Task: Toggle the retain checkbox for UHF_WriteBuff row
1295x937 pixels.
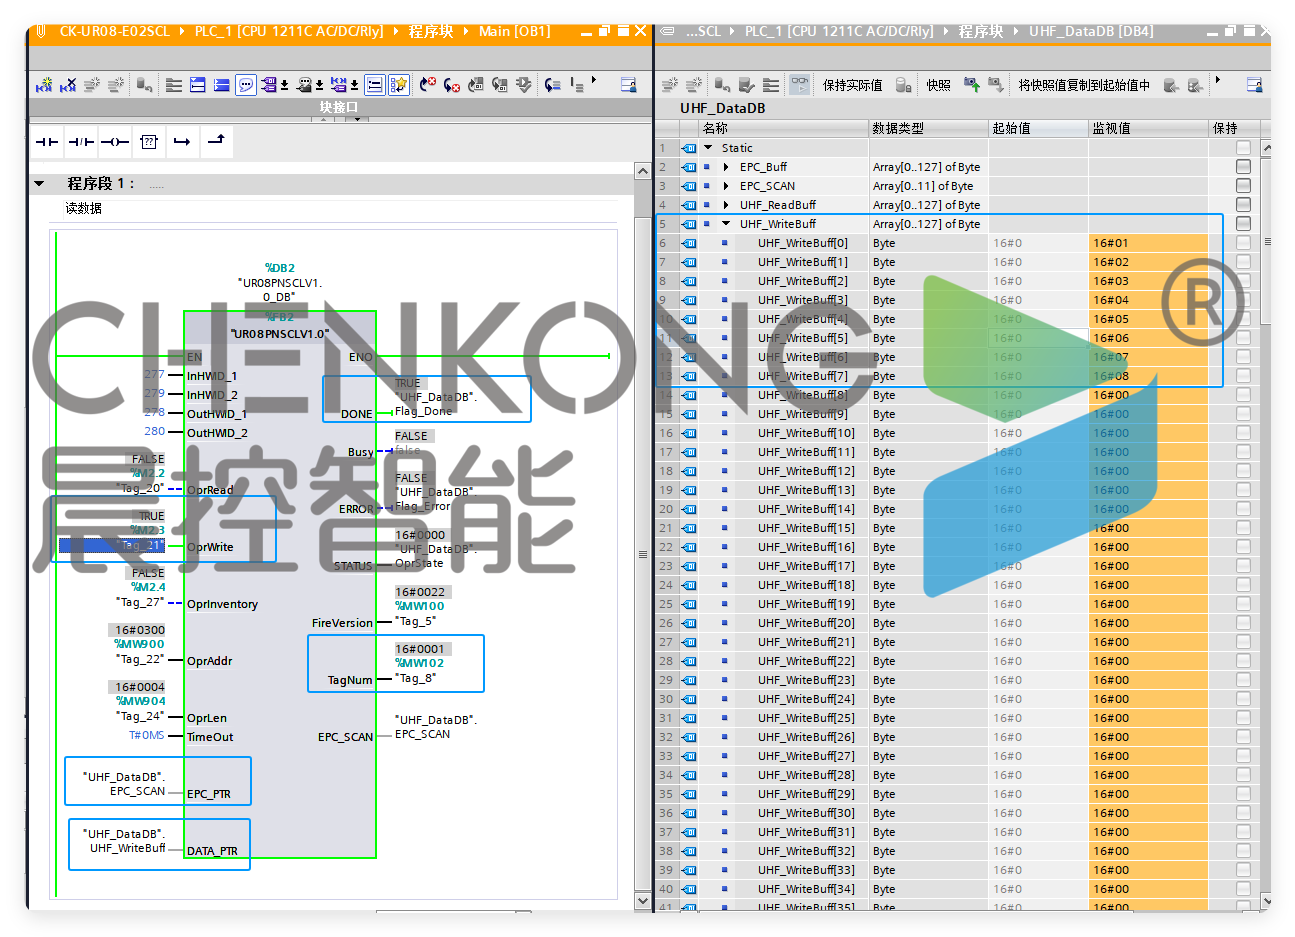Action: [1243, 224]
